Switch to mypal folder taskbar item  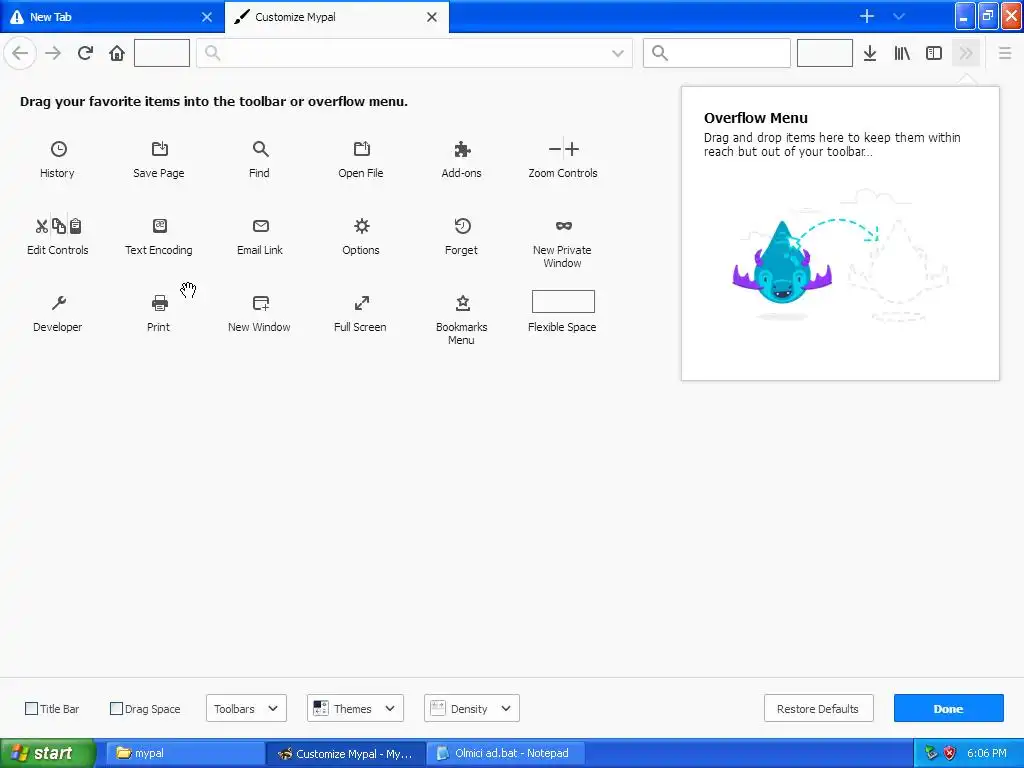point(185,754)
